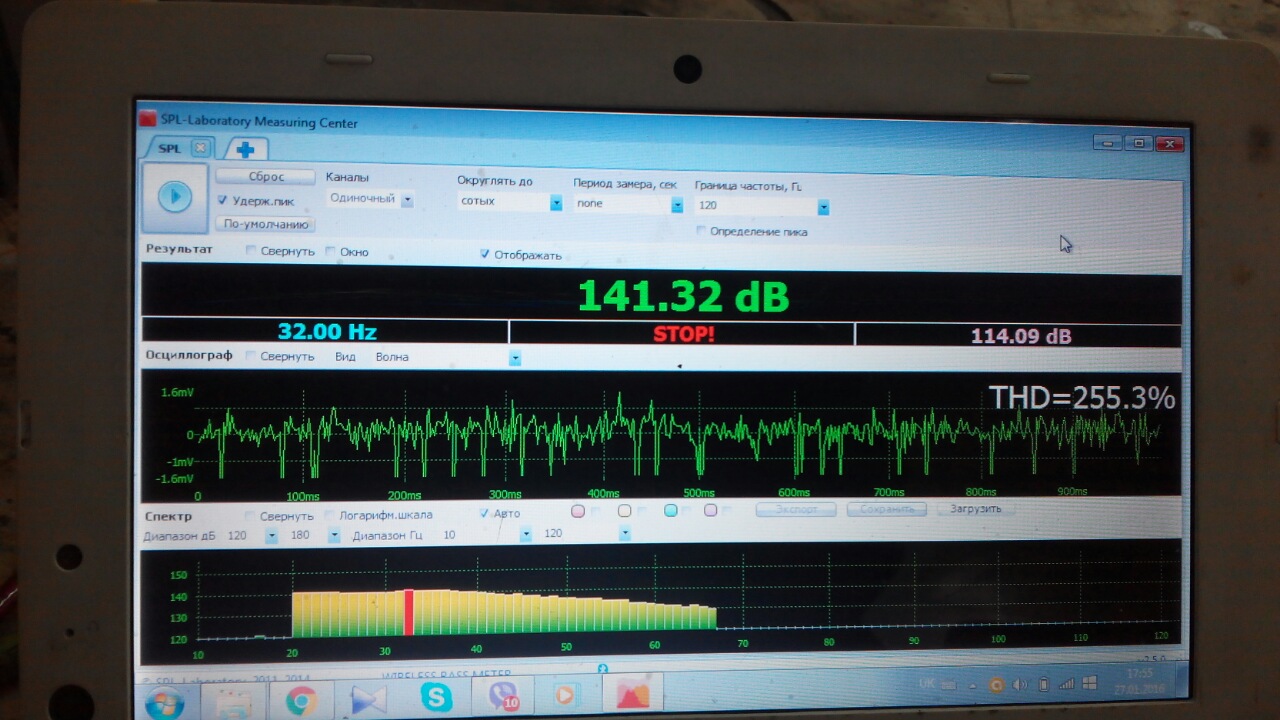Open Google Chrome from the taskbar
Viewport: 1280px width, 720px height.
[x=301, y=701]
